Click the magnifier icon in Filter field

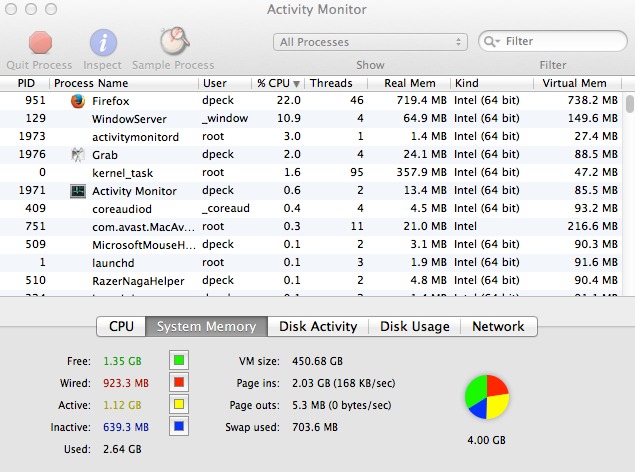click(491, 41)
